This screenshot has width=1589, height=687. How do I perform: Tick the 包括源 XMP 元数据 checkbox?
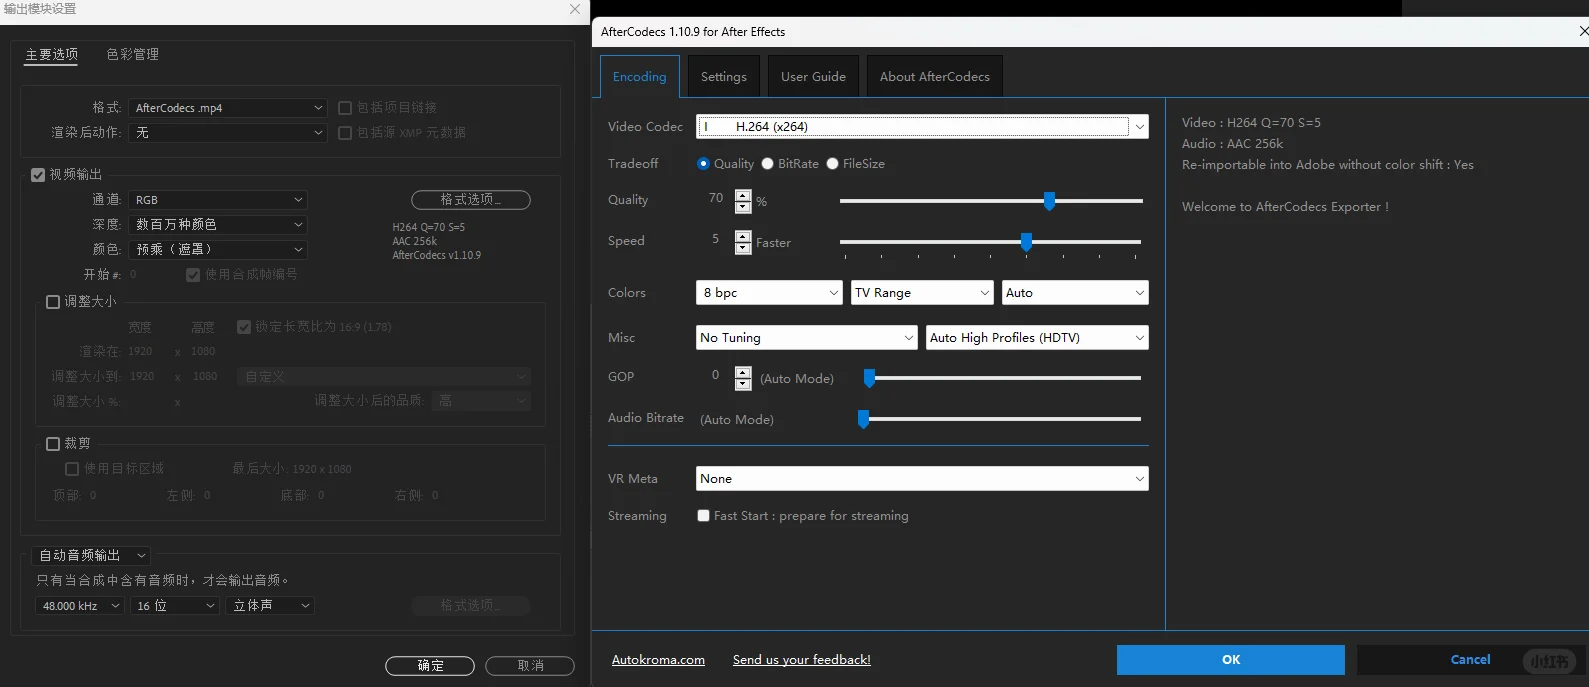345,133
